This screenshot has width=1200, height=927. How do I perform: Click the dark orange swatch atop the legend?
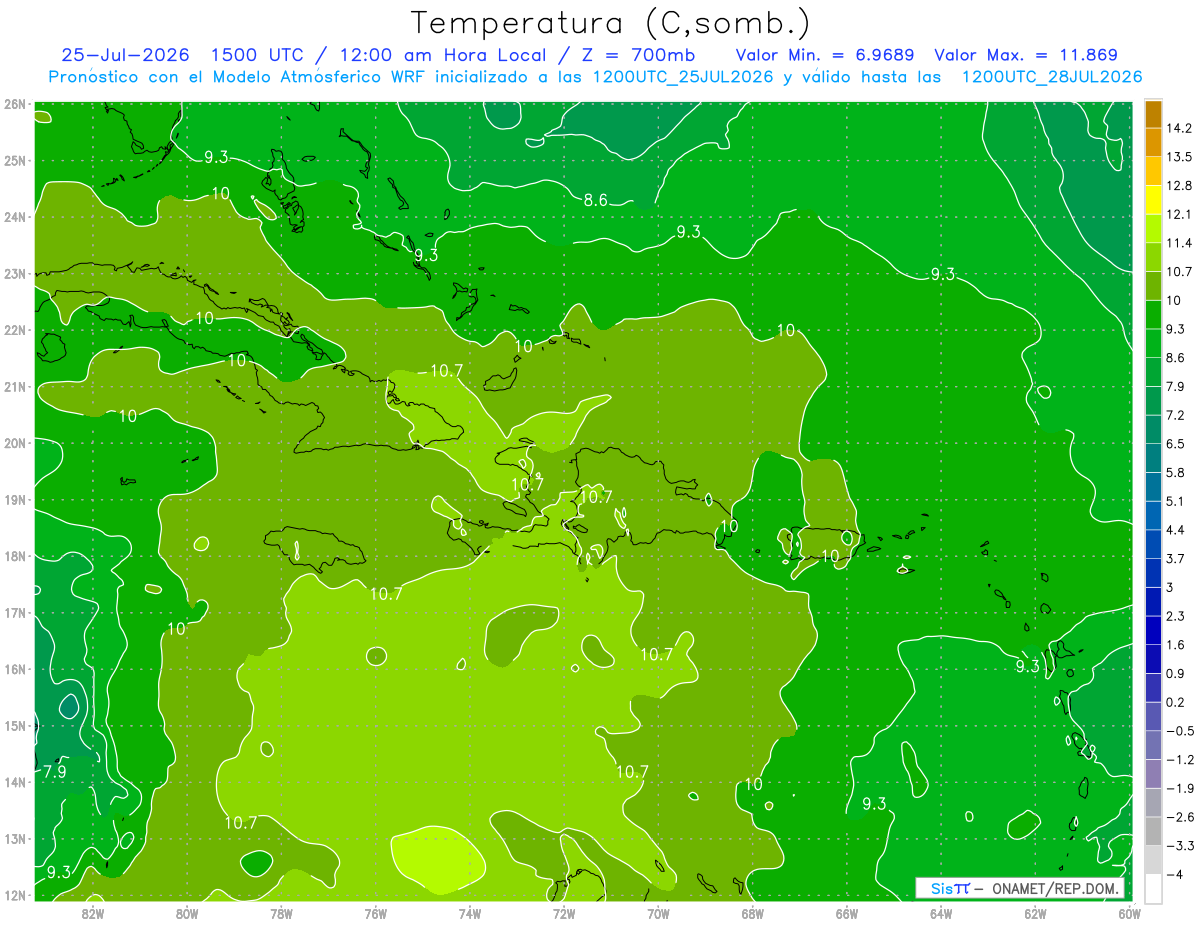(1153, 114)
